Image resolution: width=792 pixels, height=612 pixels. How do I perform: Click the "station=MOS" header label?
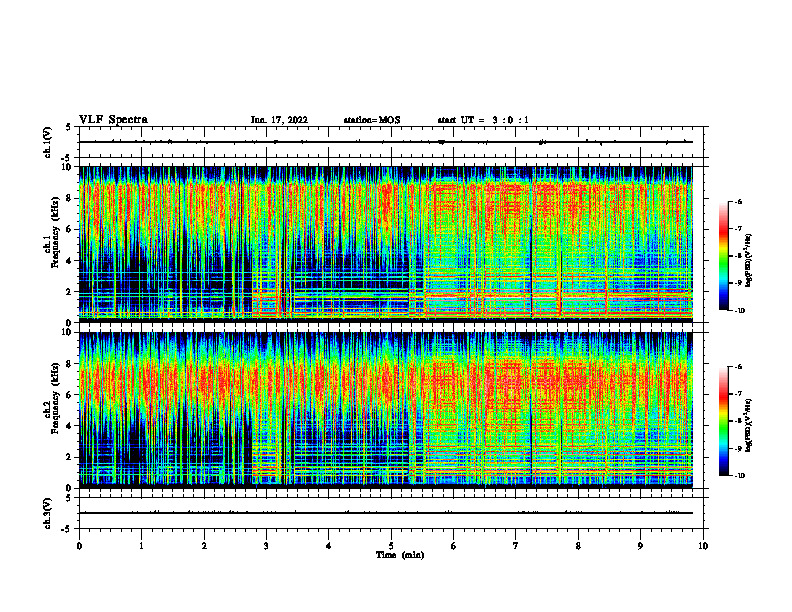(x=372, y=120)
